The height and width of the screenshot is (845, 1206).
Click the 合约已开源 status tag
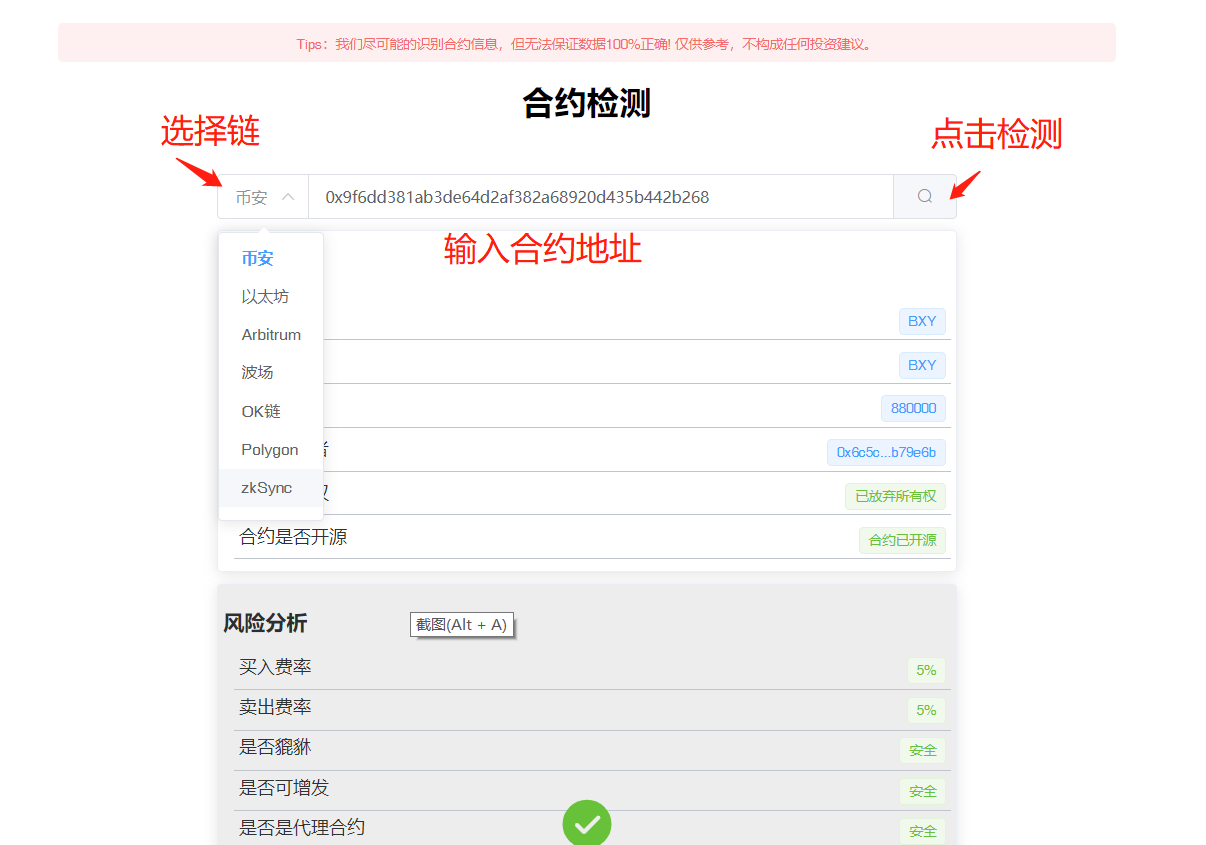(x=902, y=540)
